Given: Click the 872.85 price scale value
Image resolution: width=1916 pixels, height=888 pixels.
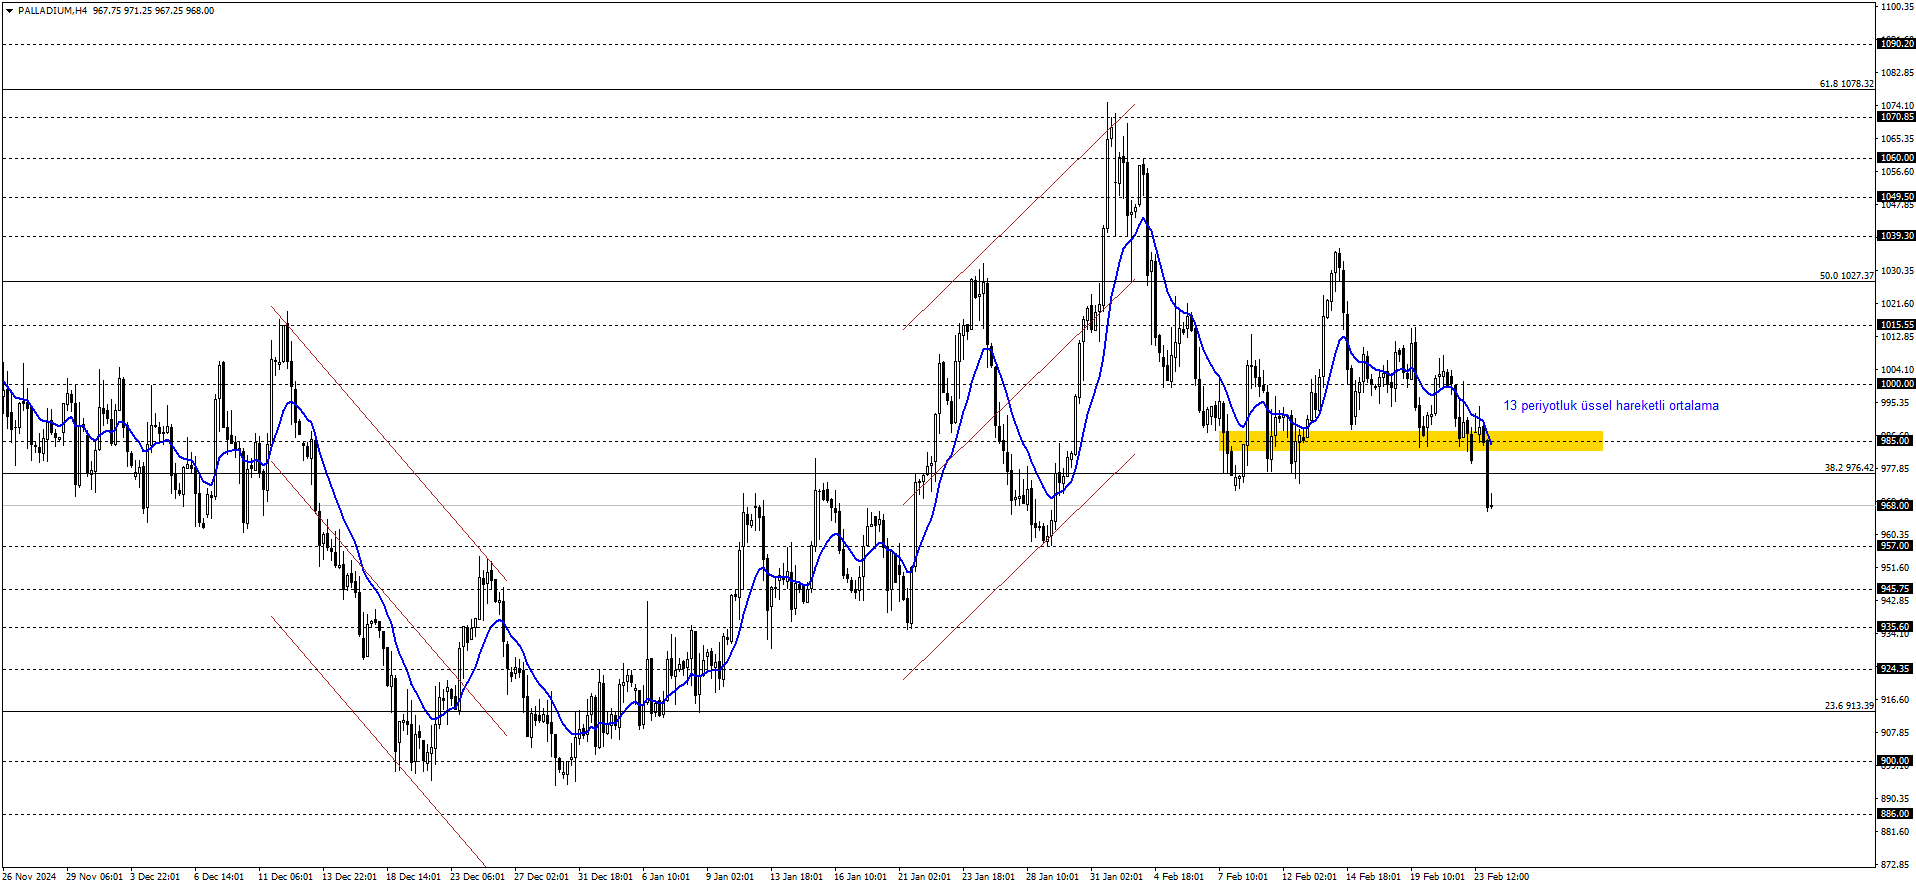Looking at the screenshot, I should [x=1895, y=865].
